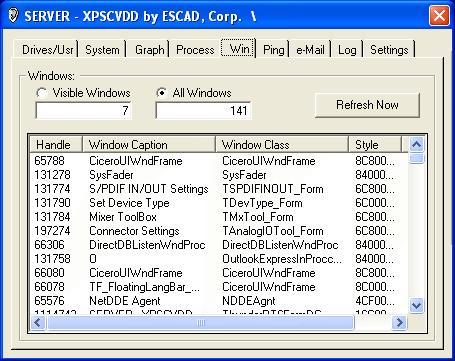This screenshot has width=455, height=361.
Task: Close the SERVER XPSCVDD window
Action: click(439, 16)
